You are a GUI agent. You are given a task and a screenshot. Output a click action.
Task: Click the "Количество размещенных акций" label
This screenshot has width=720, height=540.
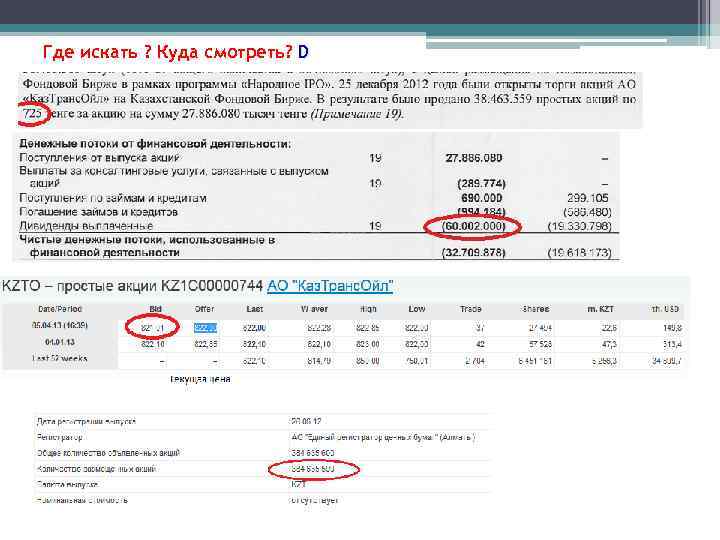coord(96,469)
